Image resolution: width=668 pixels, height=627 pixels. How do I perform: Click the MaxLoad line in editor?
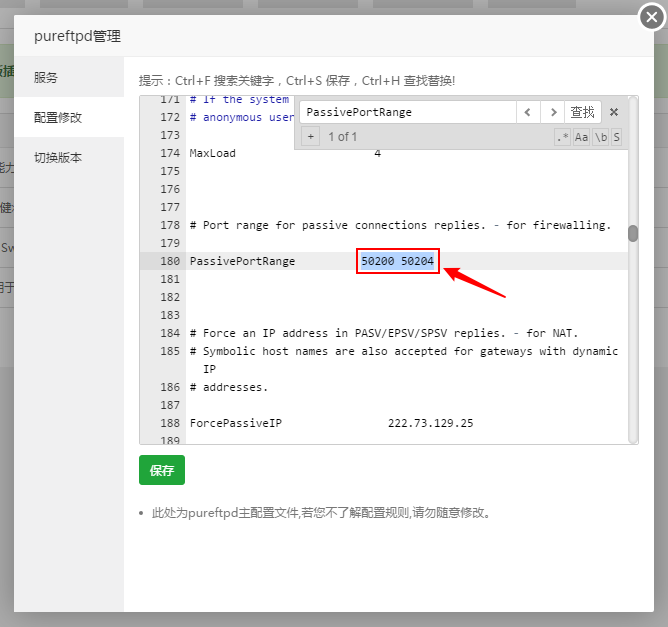click(215, 153)
